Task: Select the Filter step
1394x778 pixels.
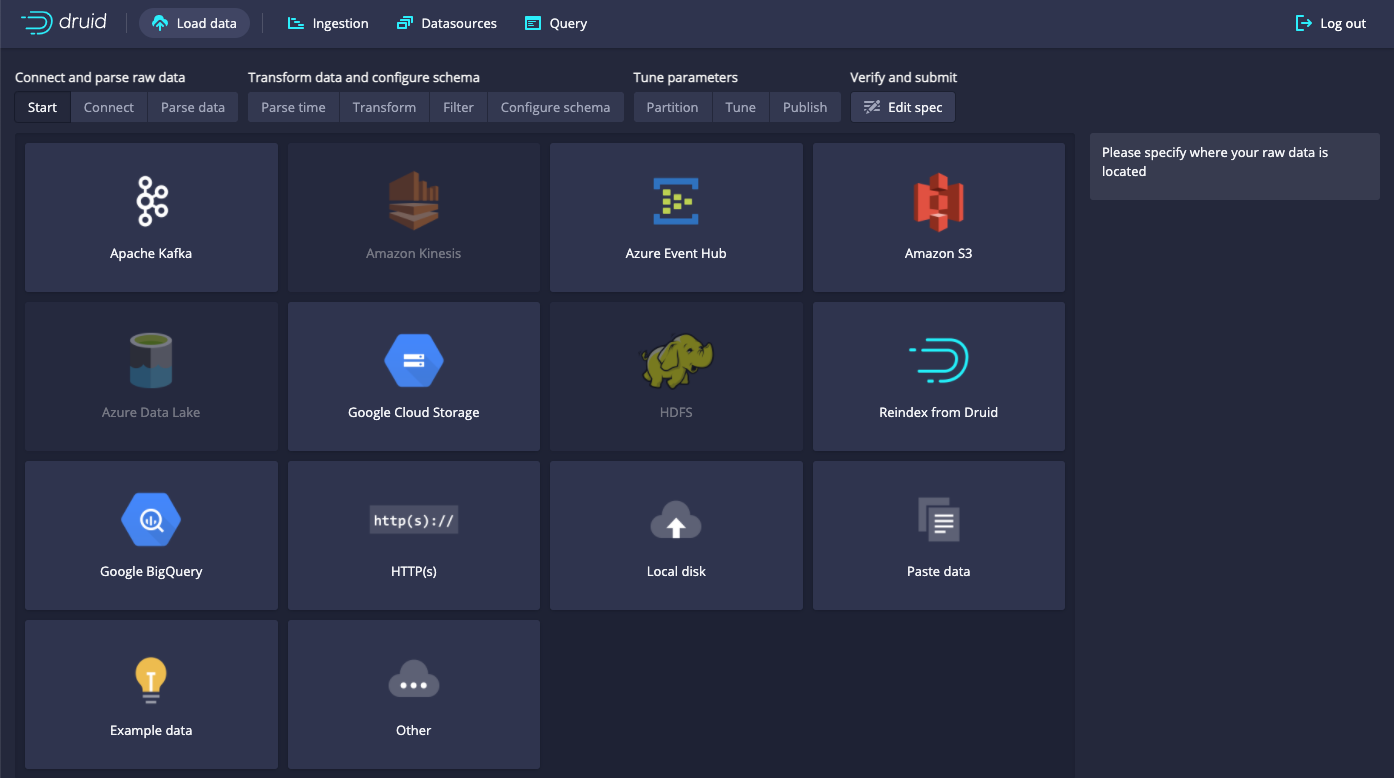Action: (x=458, y=107)
